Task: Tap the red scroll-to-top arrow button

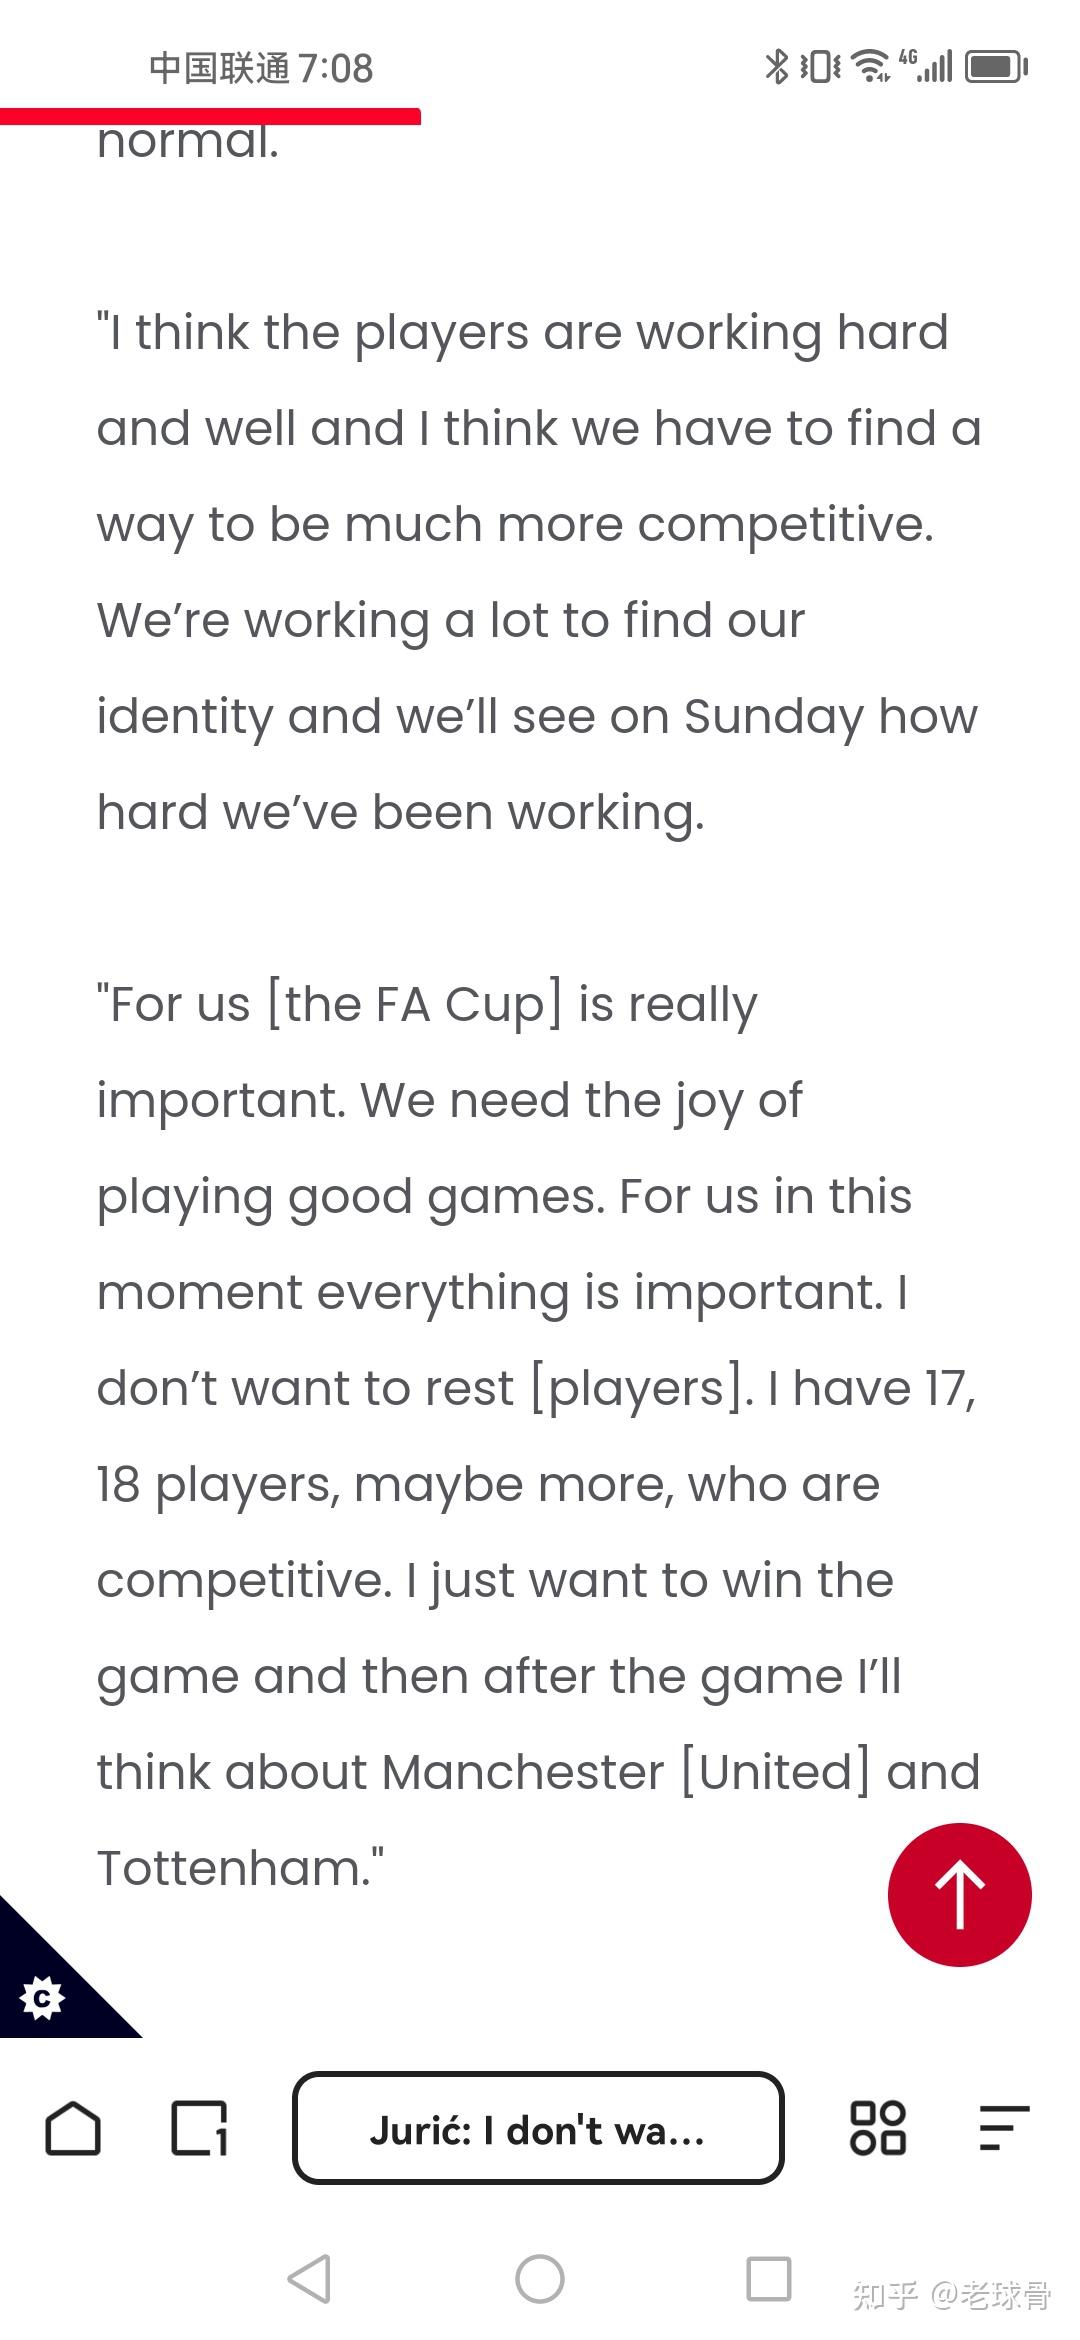Action: (x=959, y=1894)
